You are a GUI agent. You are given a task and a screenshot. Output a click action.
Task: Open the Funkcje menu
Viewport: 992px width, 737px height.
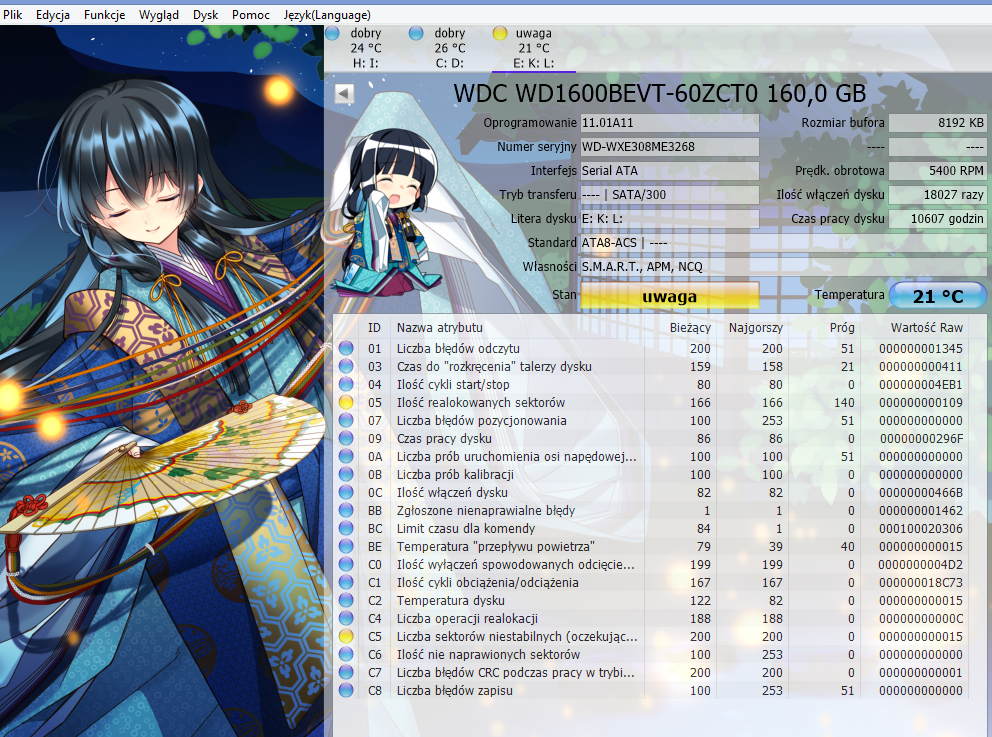click(104, 15)
